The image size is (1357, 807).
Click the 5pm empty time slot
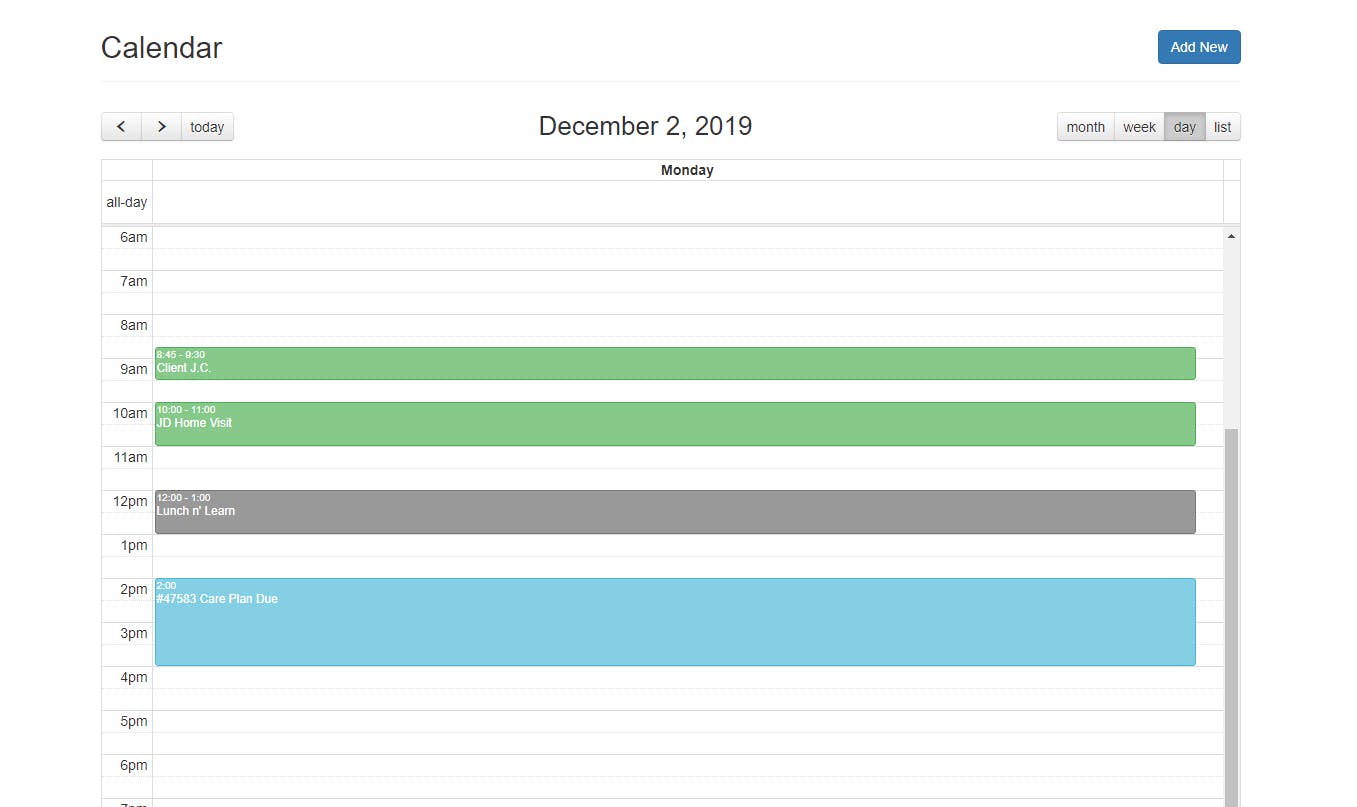[687, 732]
